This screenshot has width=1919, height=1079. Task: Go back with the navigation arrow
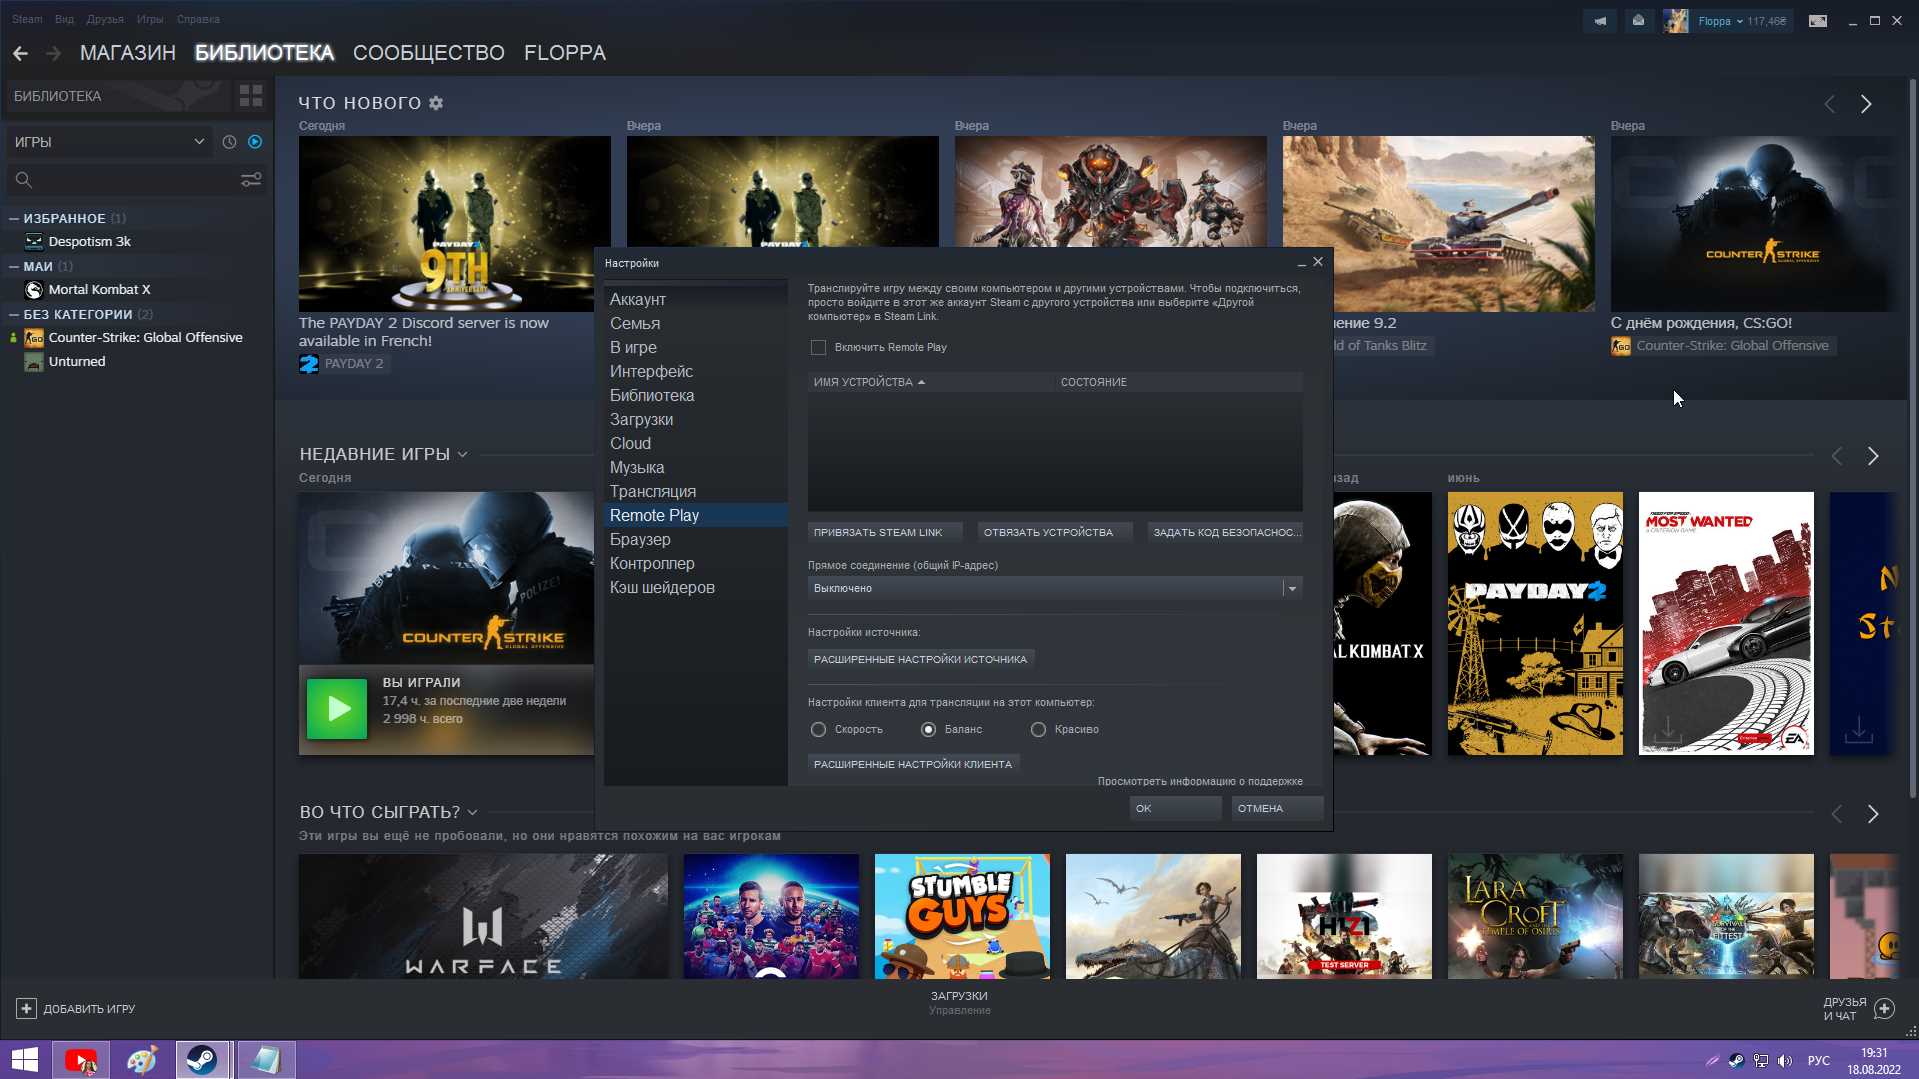(x=20, y=53)
